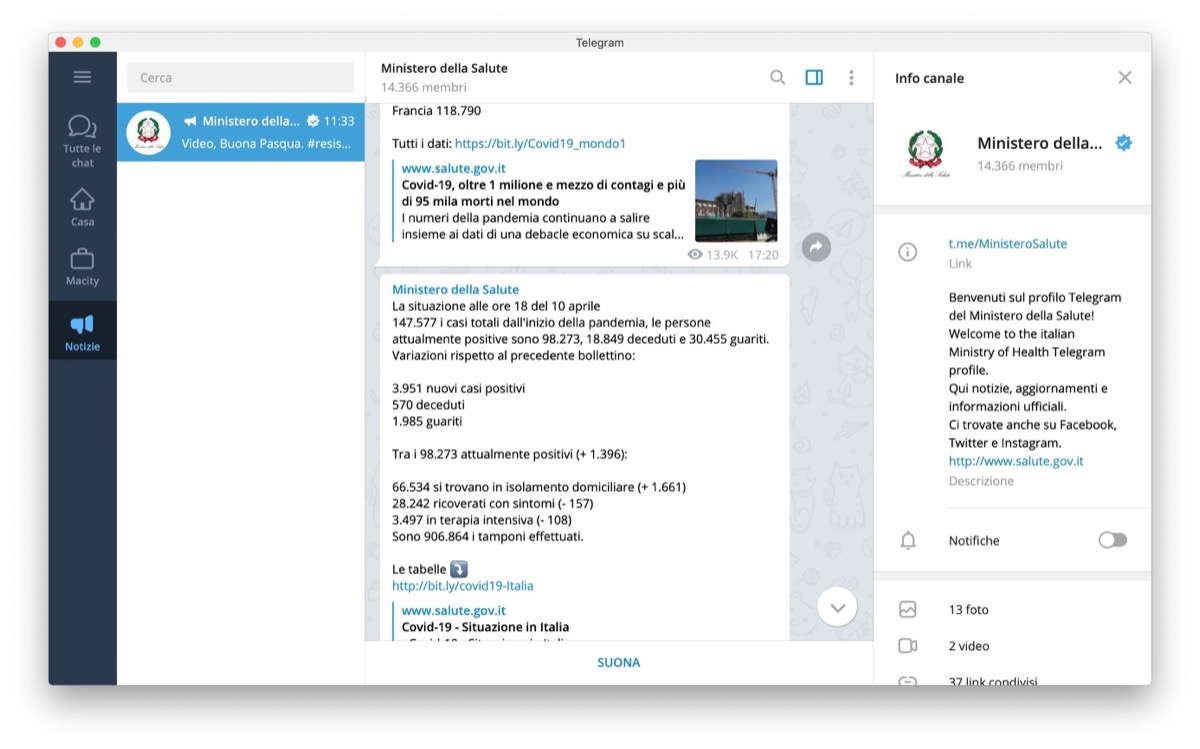Click the 14.366 membri text in info panel
The image size is (1200, 749).
click(x=1020, y=166)
